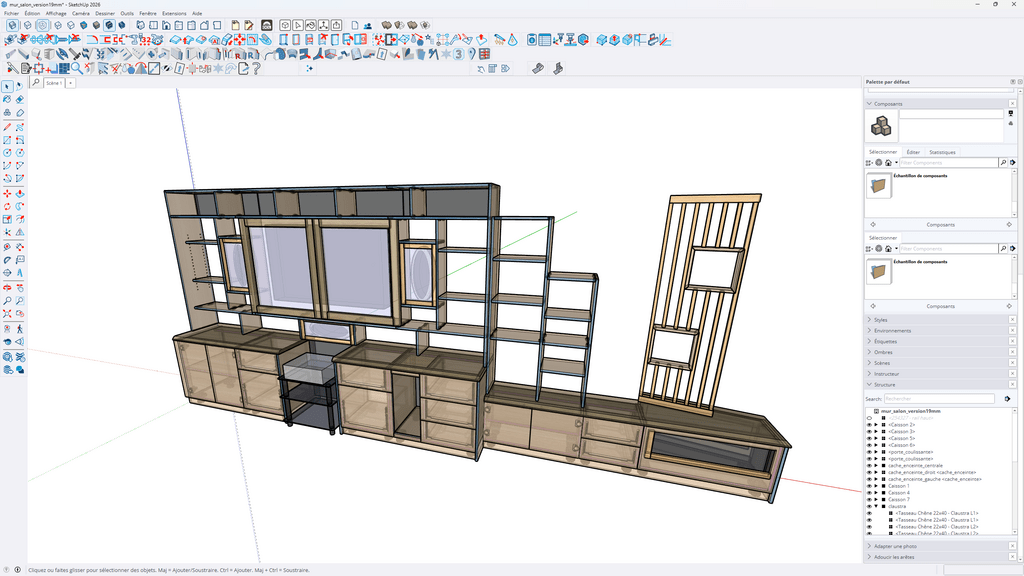This screenshot has width=1024, height=576.
Task: Pick the red Move tool
Action: (7, 194)
